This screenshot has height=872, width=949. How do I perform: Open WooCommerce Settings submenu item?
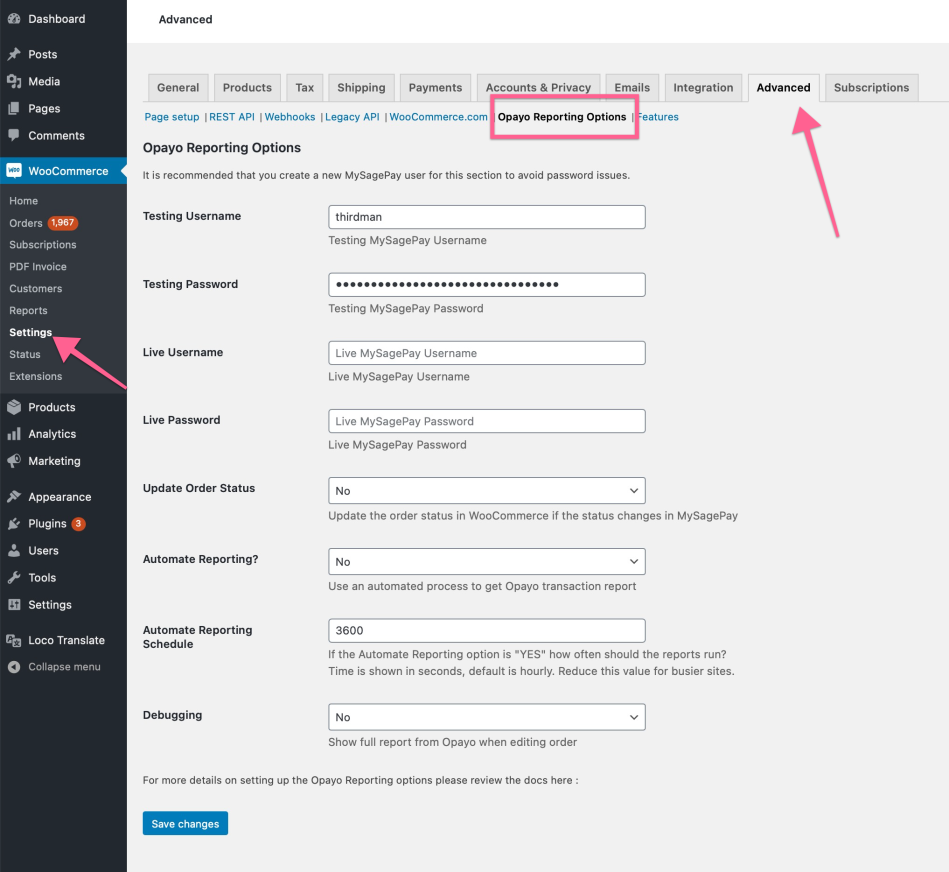(x=30, y=332)
